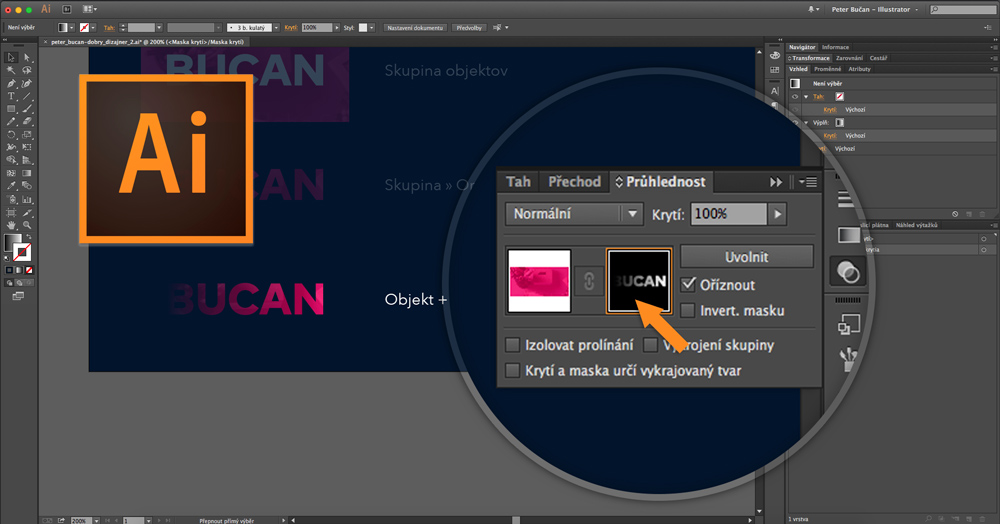Enable the Oříznout checkbox
Image resolution: width=1000 pixels, height=524 pixels.
coord(688,284)
